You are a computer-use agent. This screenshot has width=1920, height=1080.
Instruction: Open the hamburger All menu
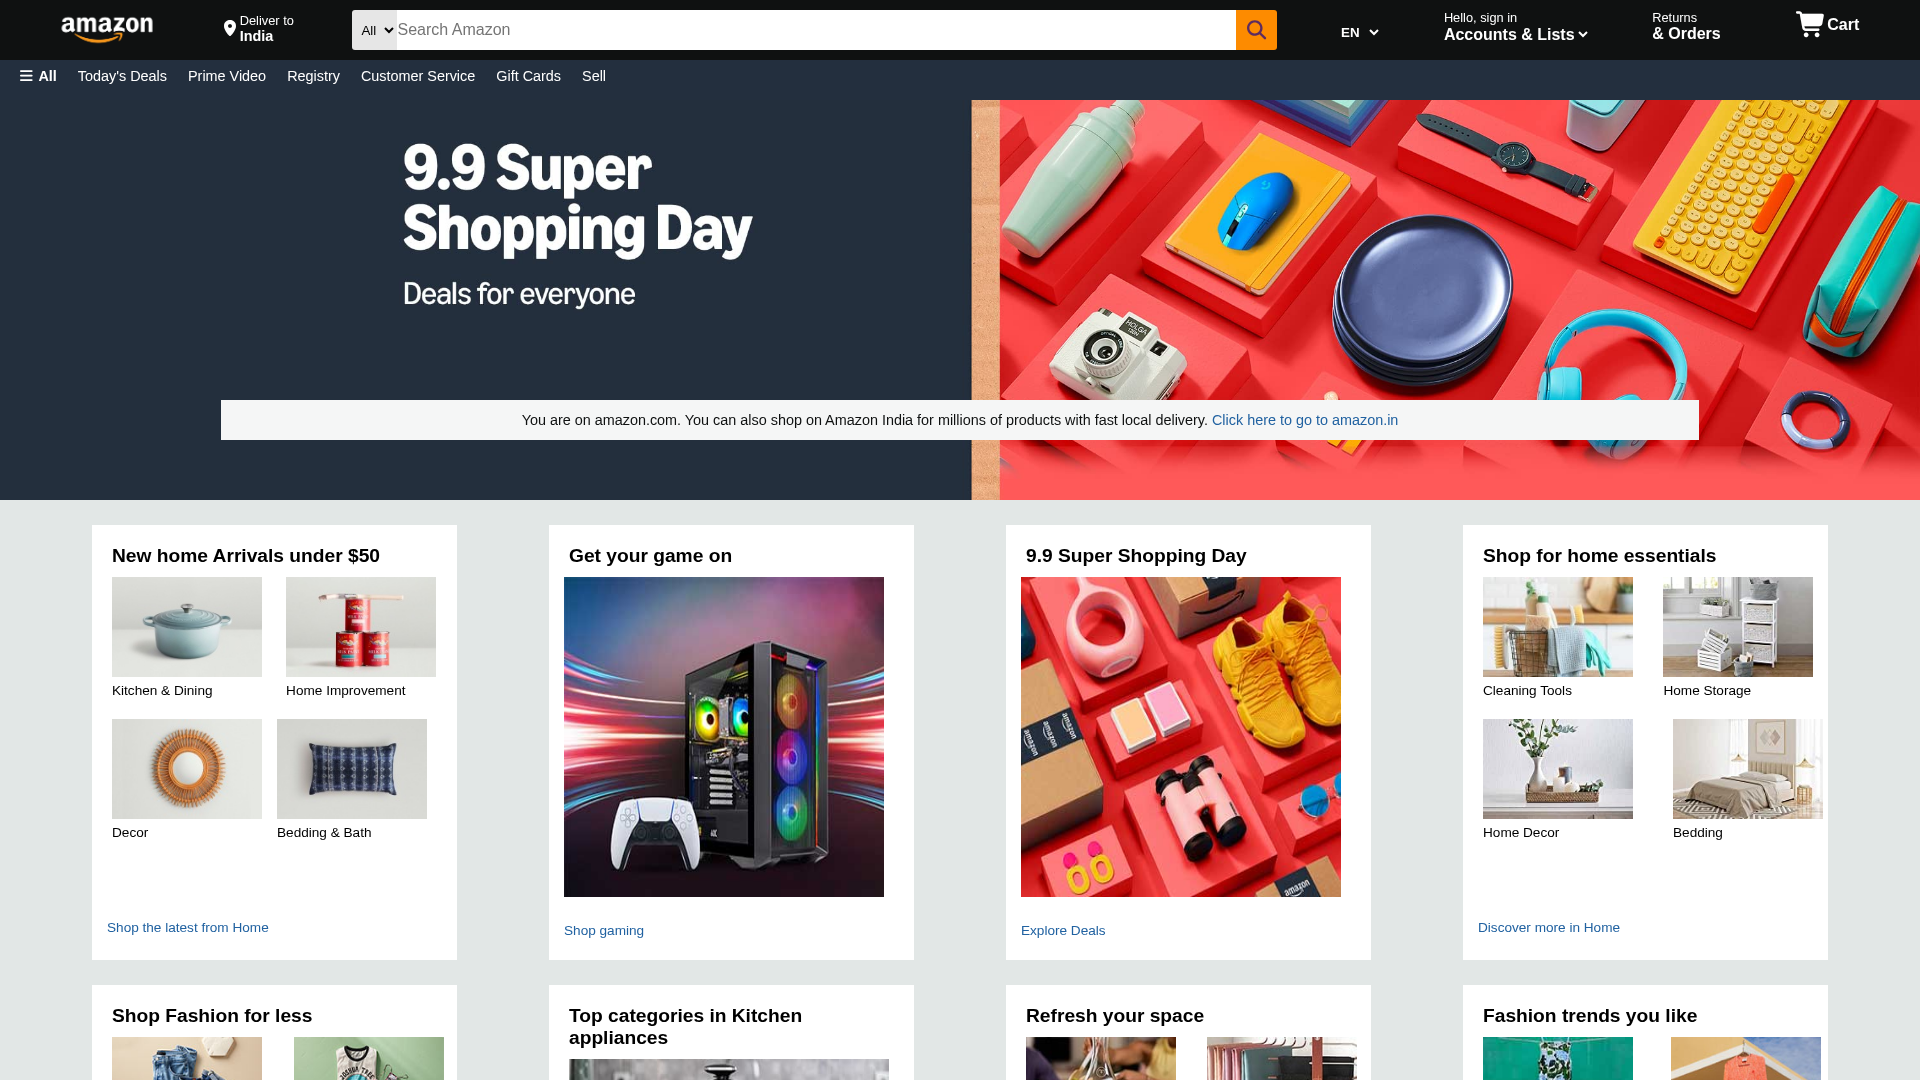tap(38, 76)
